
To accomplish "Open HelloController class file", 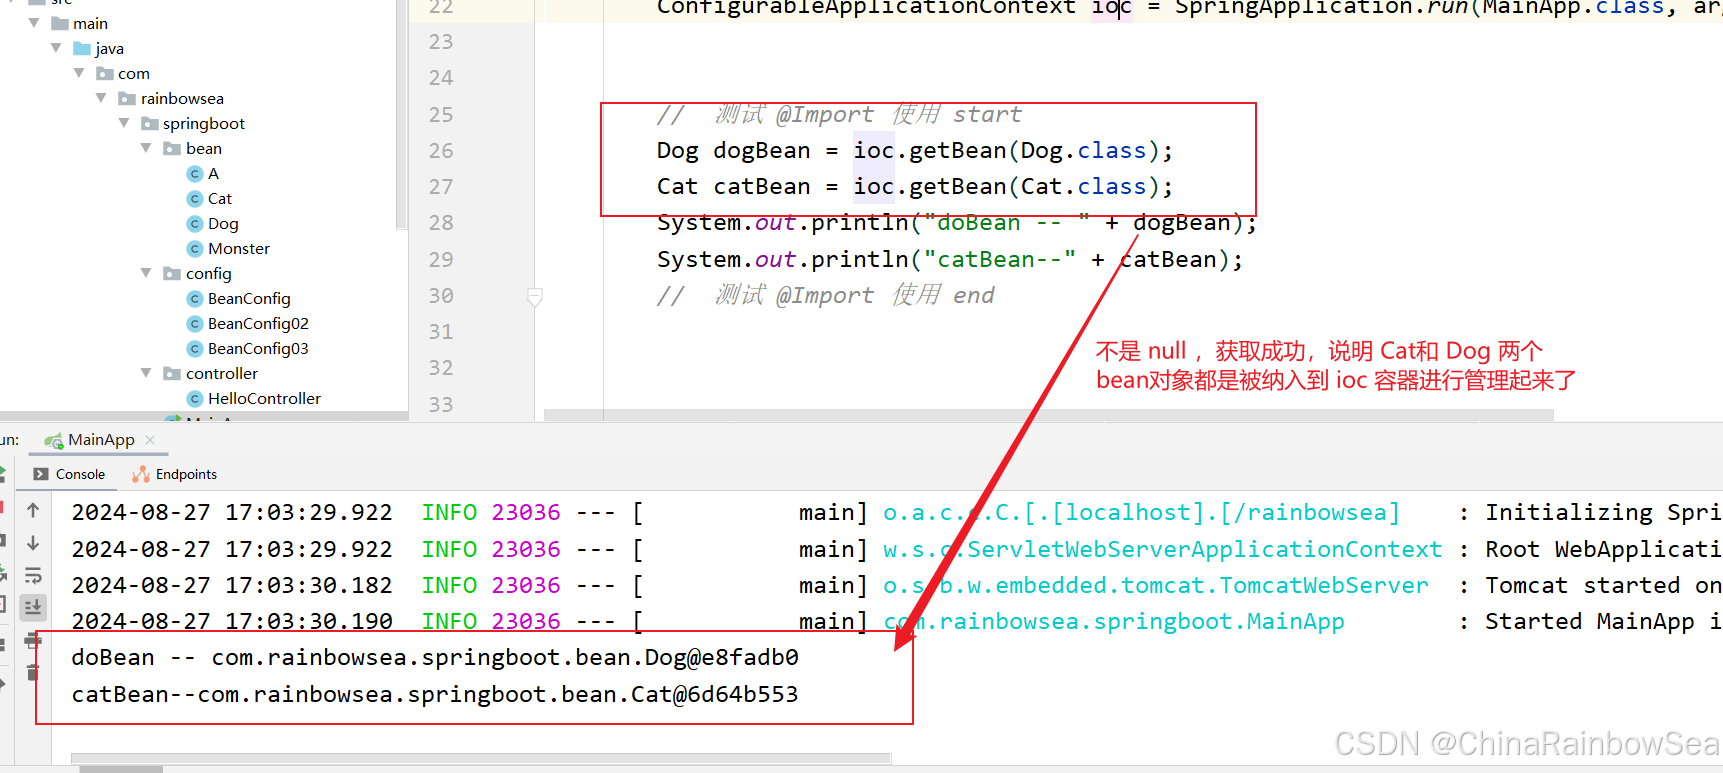I will [x=264, y=398].
